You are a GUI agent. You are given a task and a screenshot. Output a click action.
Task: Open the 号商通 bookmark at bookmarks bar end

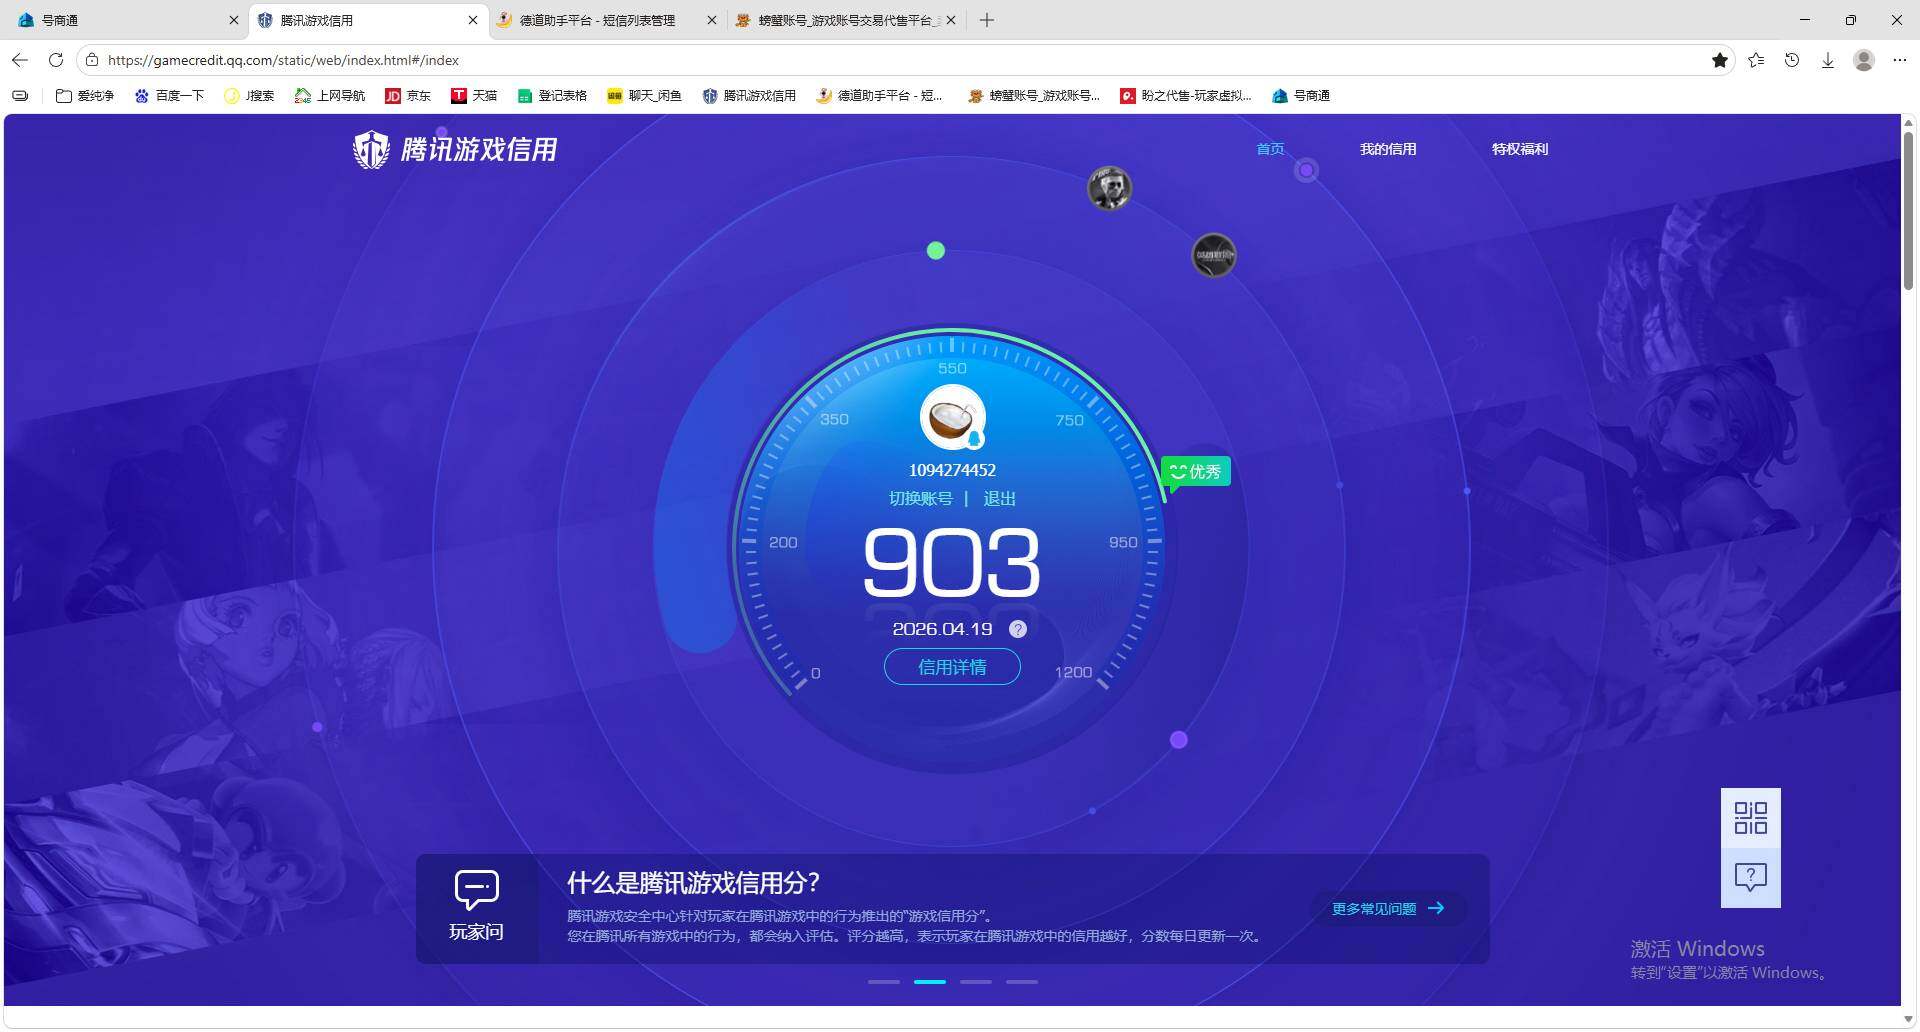click(1301, 95)
